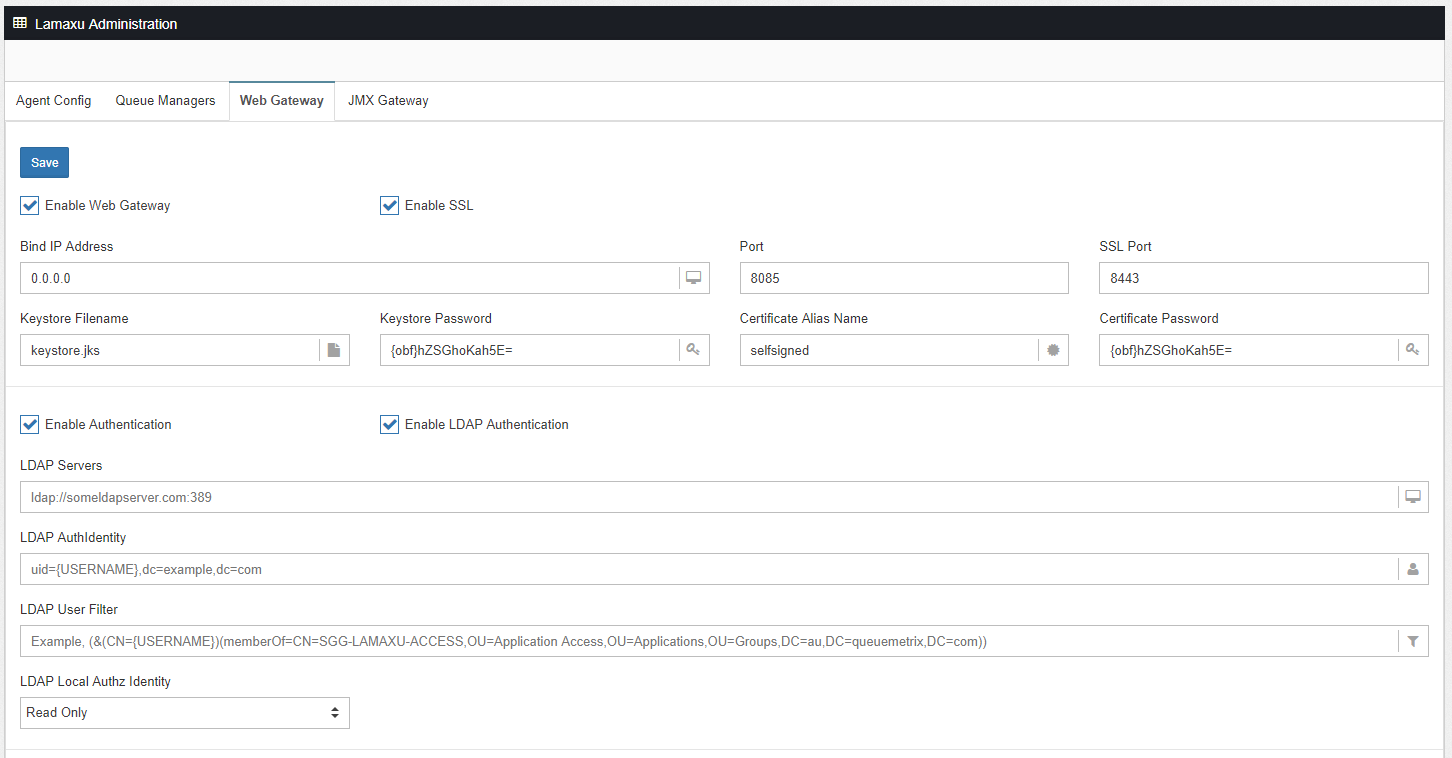Click the Lamaxu Administration grid icon
The image size is (1452, 758).
click(20, 23)
